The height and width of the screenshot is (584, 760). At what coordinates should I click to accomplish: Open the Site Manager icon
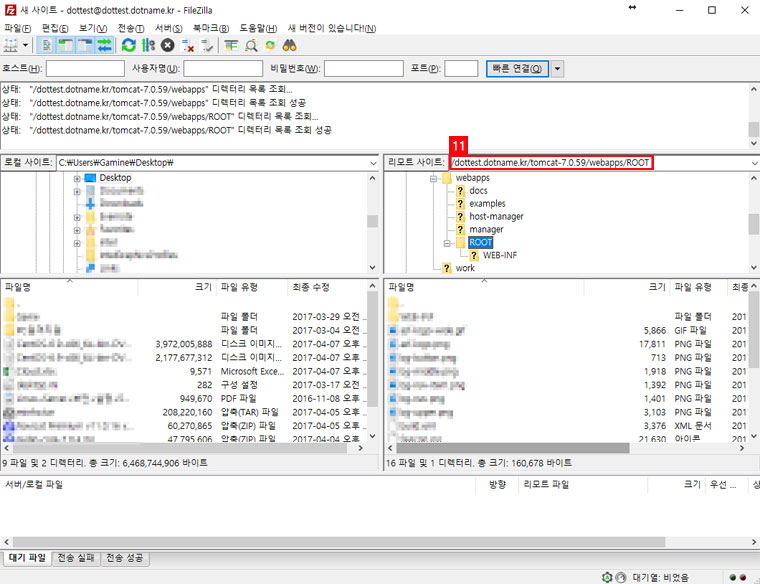(x=13, y=45)
